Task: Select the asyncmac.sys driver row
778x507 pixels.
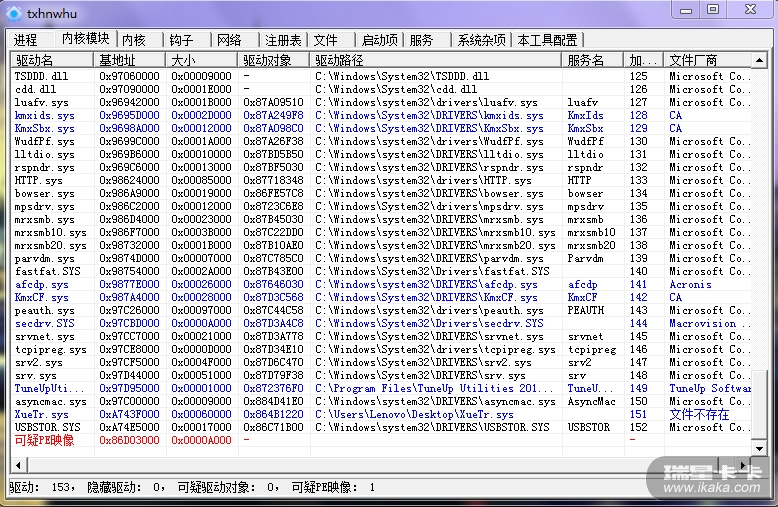Action: [x=381, y=401]
